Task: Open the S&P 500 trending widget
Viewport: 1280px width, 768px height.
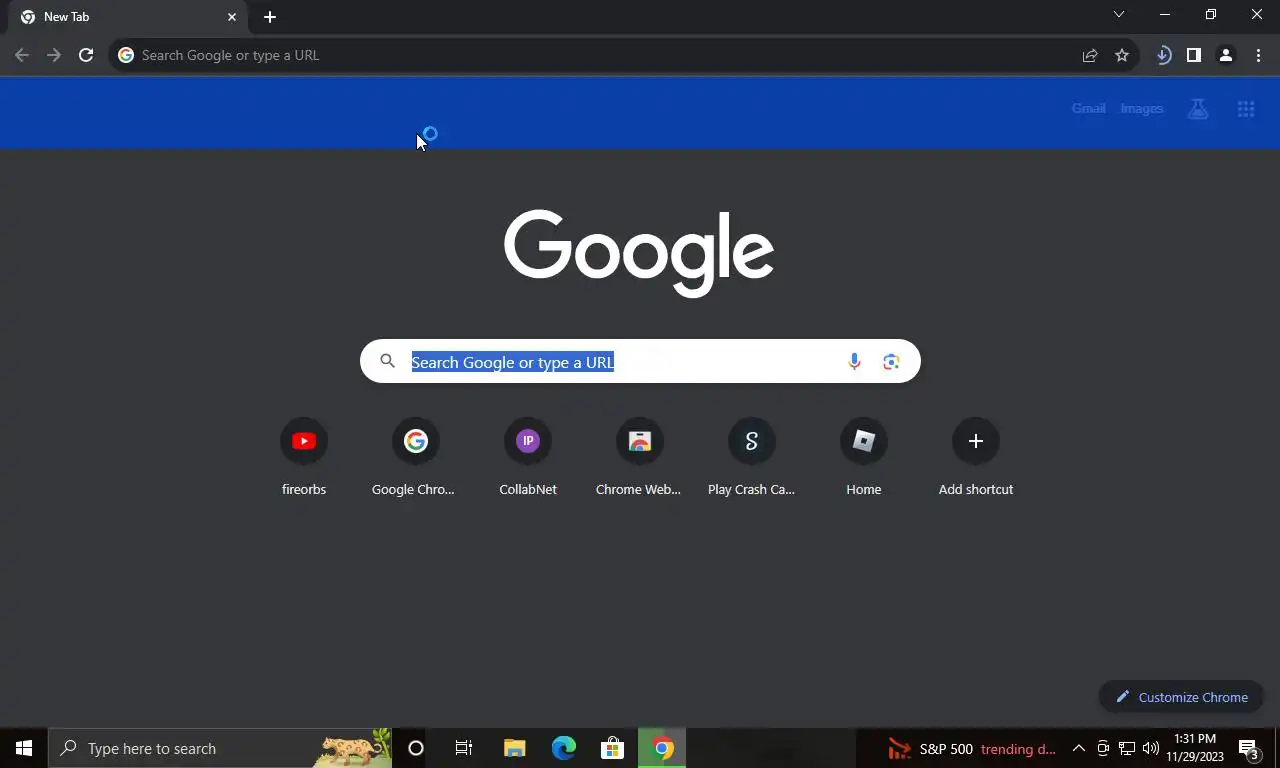Action: [972, 749]
